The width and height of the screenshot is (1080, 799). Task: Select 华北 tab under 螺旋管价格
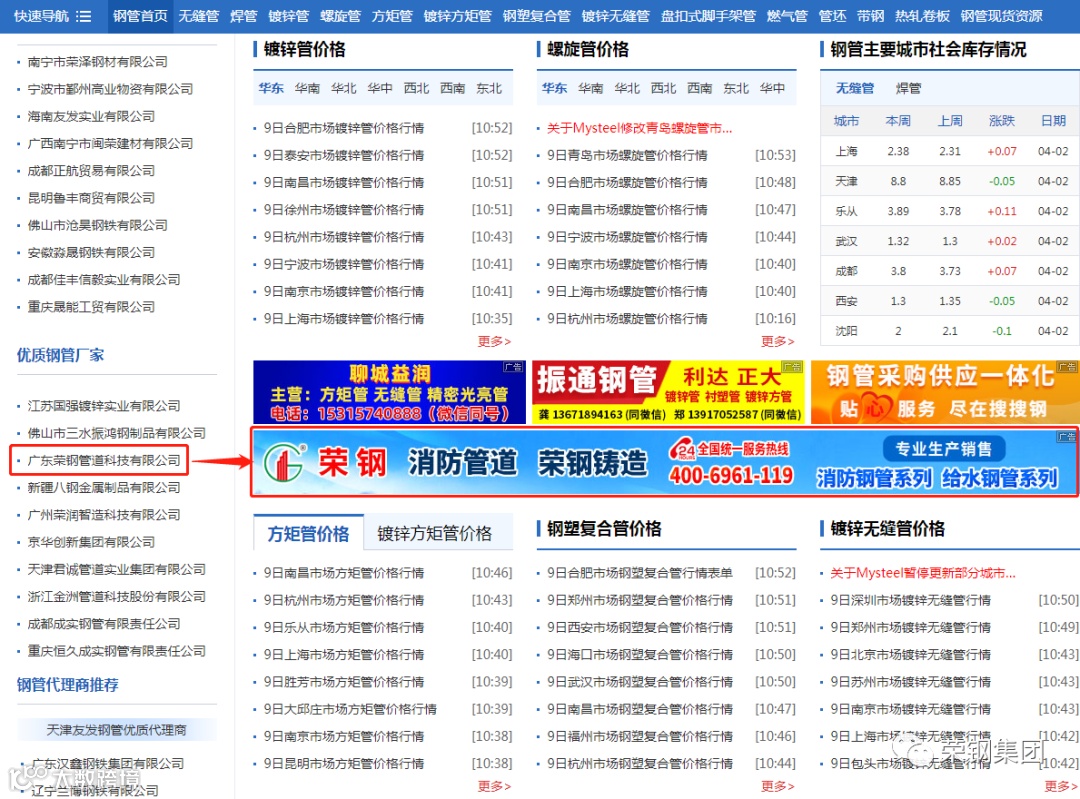point(627,88)
